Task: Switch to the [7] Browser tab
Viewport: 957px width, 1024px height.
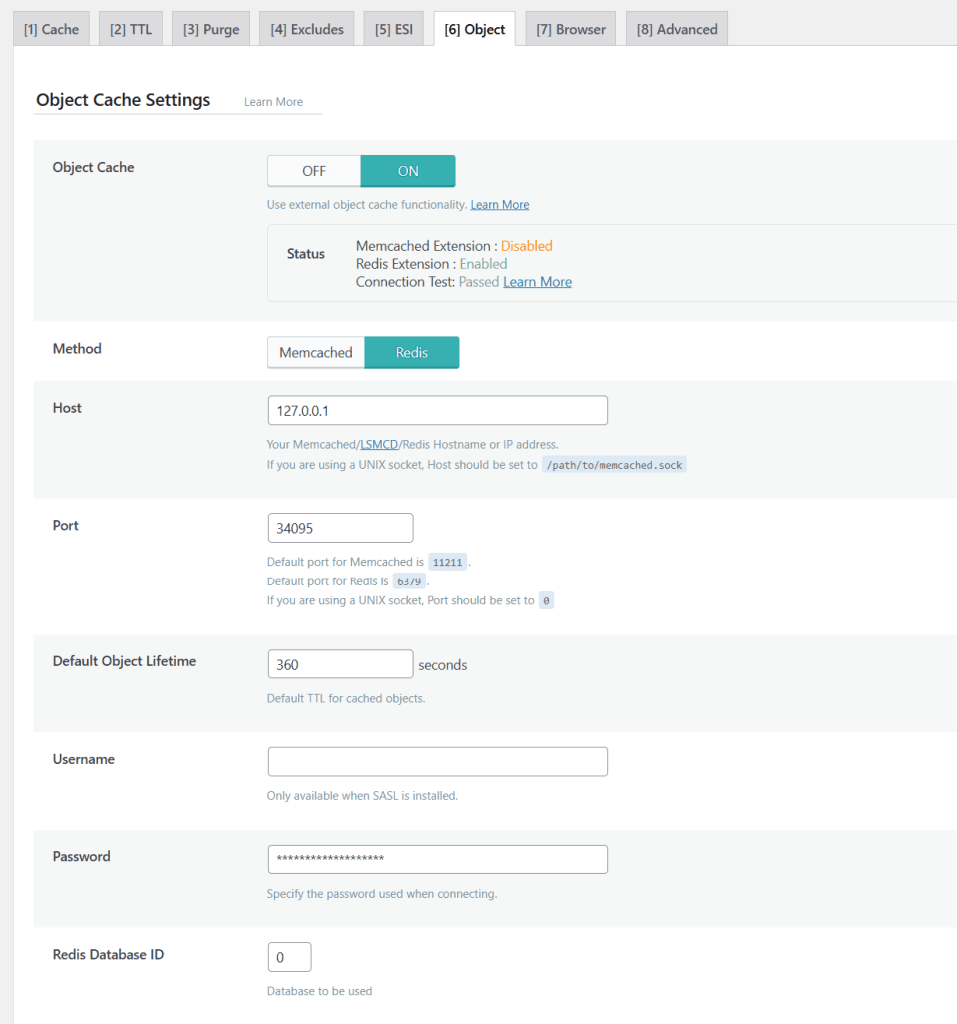Action: [570, 28]
